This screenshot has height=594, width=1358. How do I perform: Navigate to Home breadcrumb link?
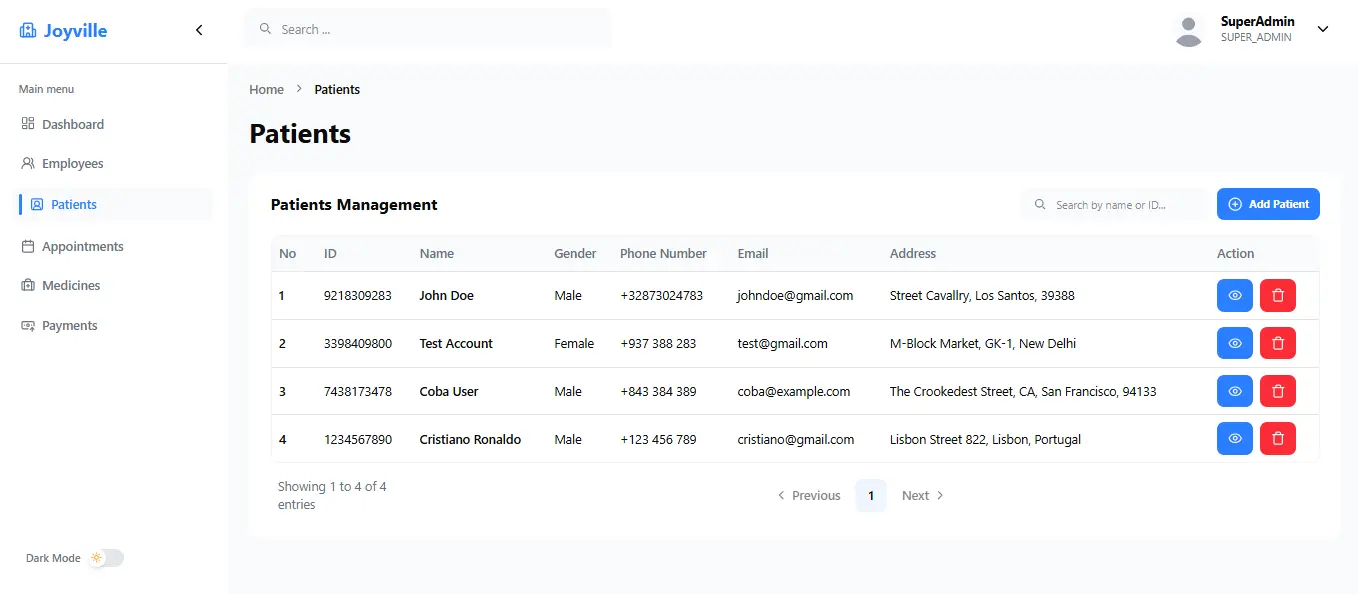266,89
